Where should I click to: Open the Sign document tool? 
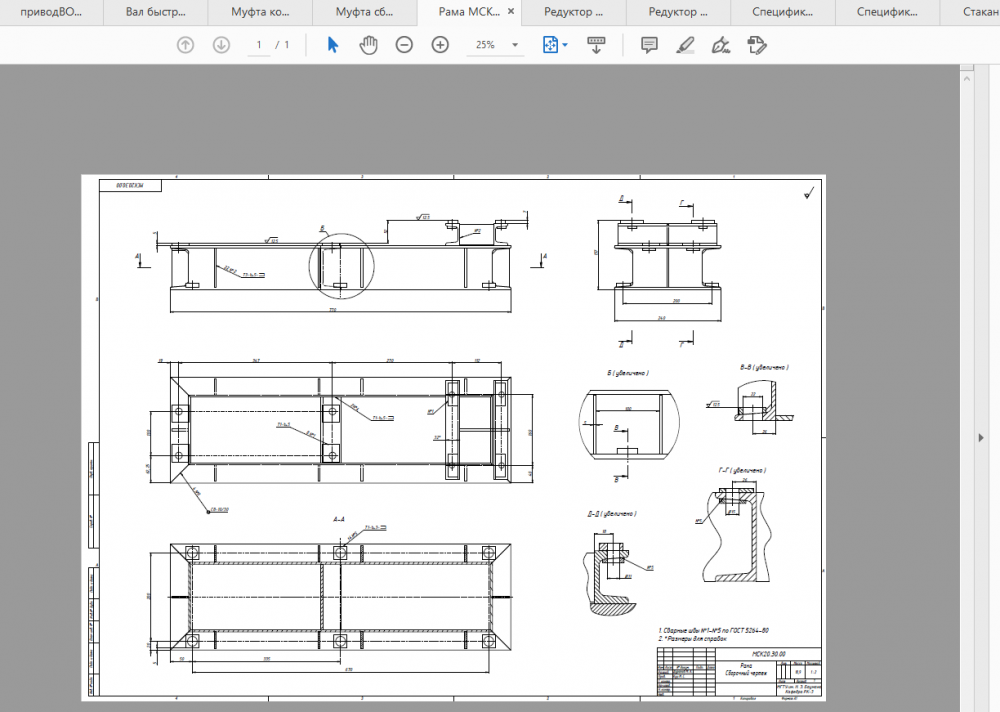click(x=720, y=45)
